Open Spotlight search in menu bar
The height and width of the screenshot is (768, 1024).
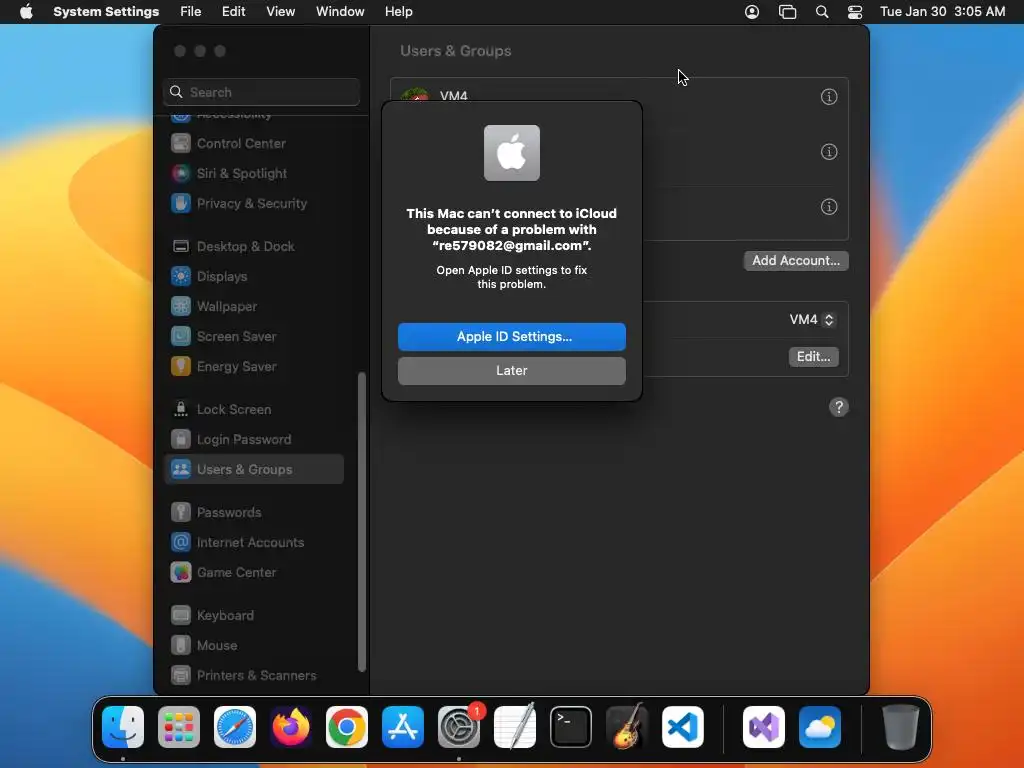822,12
